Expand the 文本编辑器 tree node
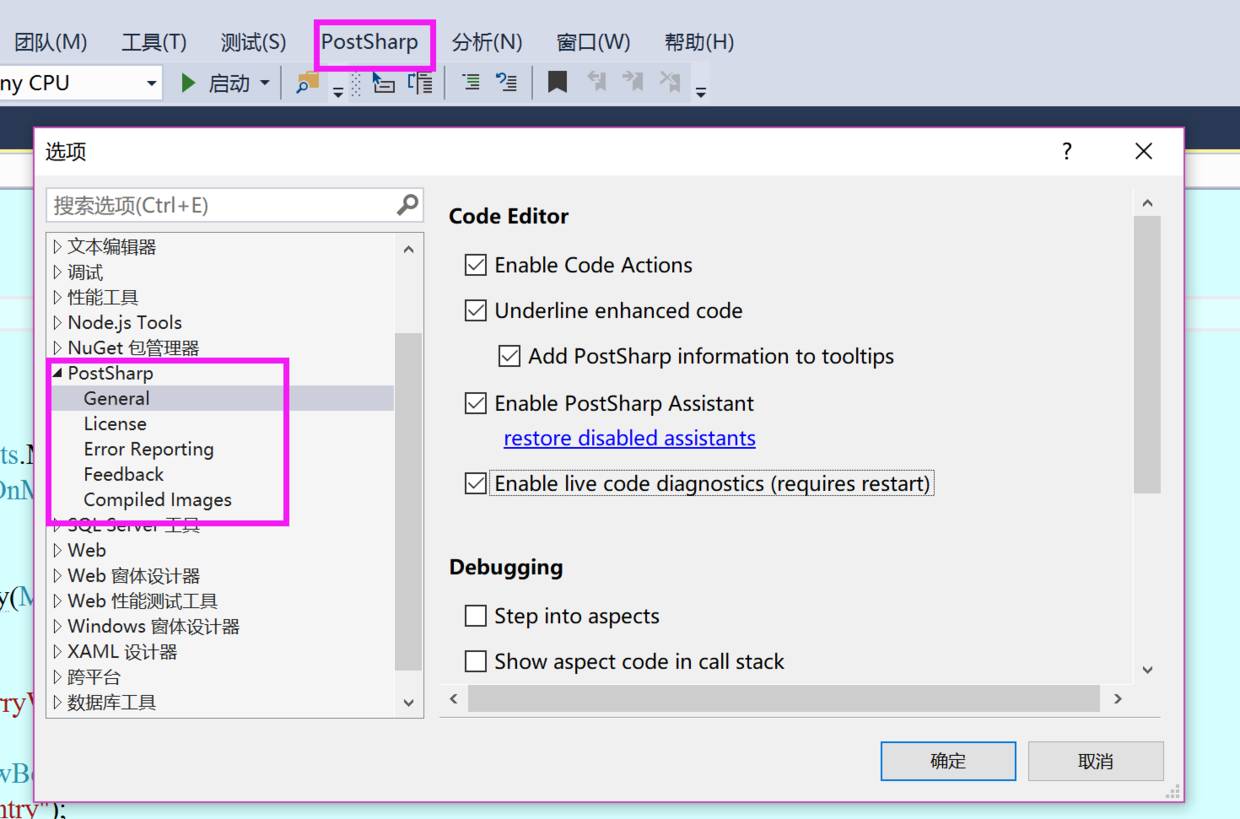 coord(57,247)
